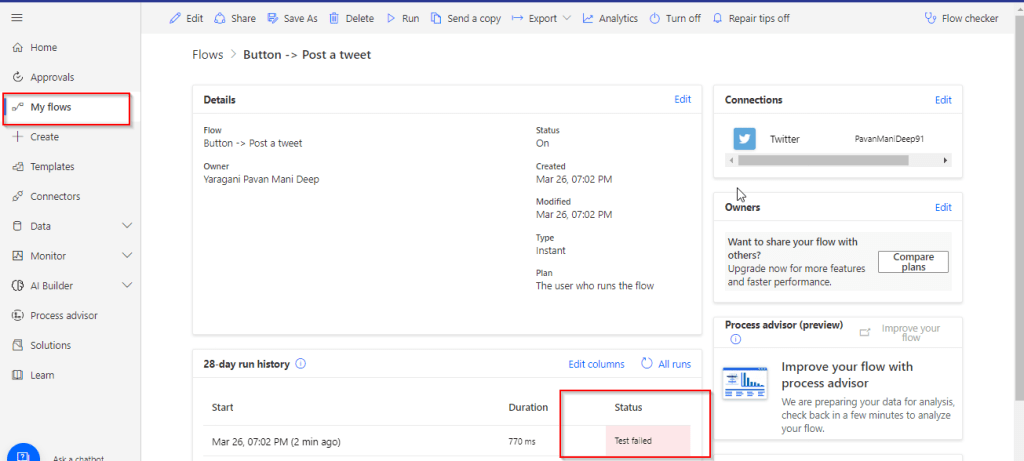Viewport: 1024px width, 461px height.
Task: Click the Flow checker stethoscope icon
Action: tap(931, 18)
